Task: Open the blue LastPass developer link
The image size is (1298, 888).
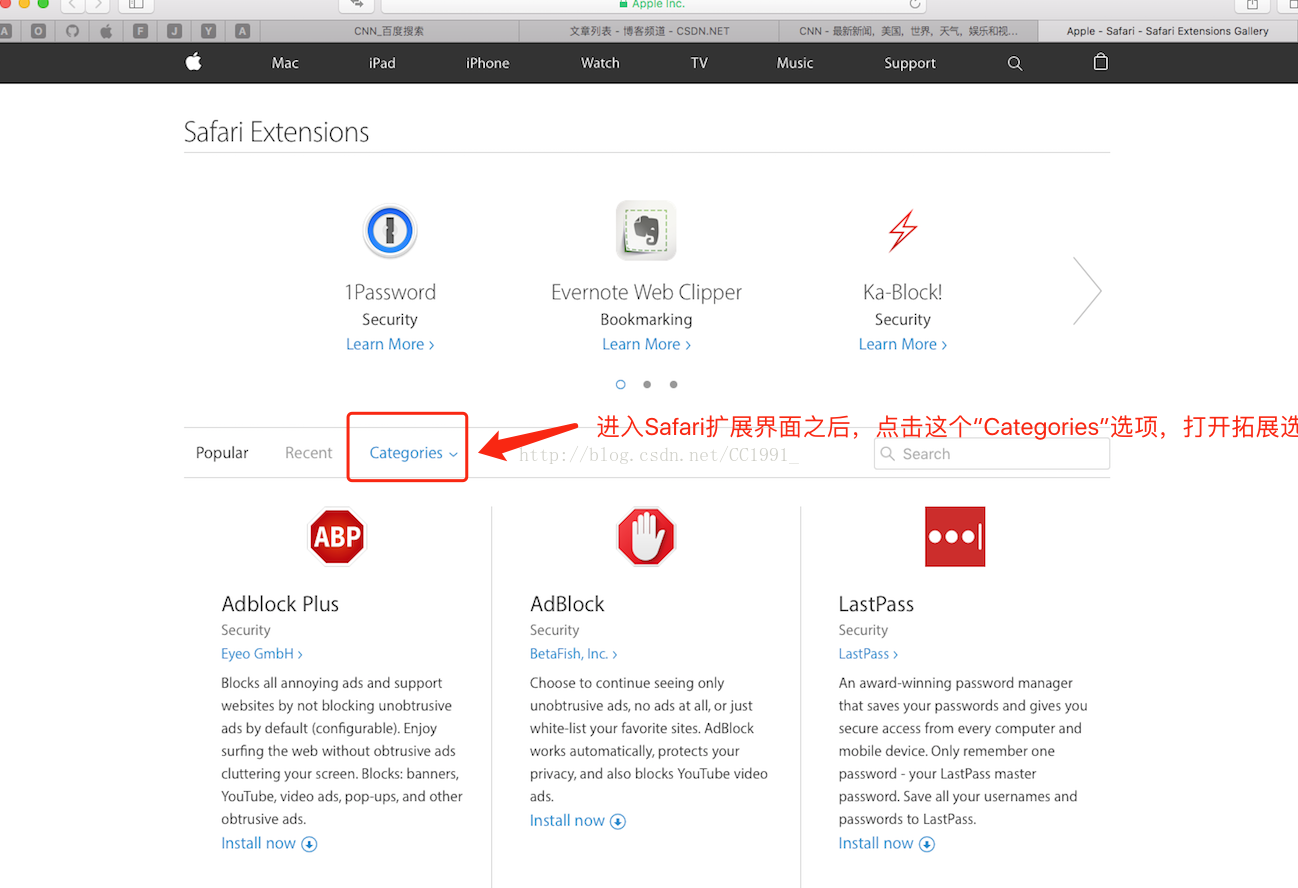Action: coord(868,654)
